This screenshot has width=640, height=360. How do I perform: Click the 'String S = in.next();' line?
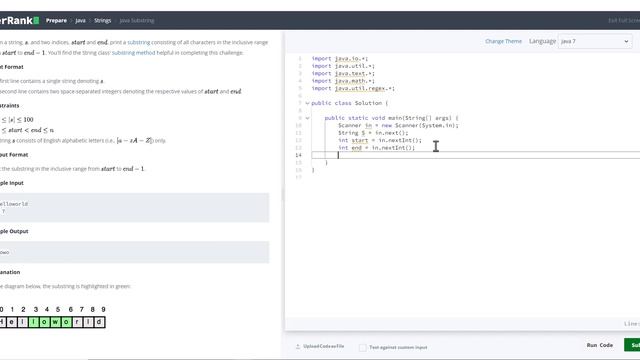coord(373,133)
